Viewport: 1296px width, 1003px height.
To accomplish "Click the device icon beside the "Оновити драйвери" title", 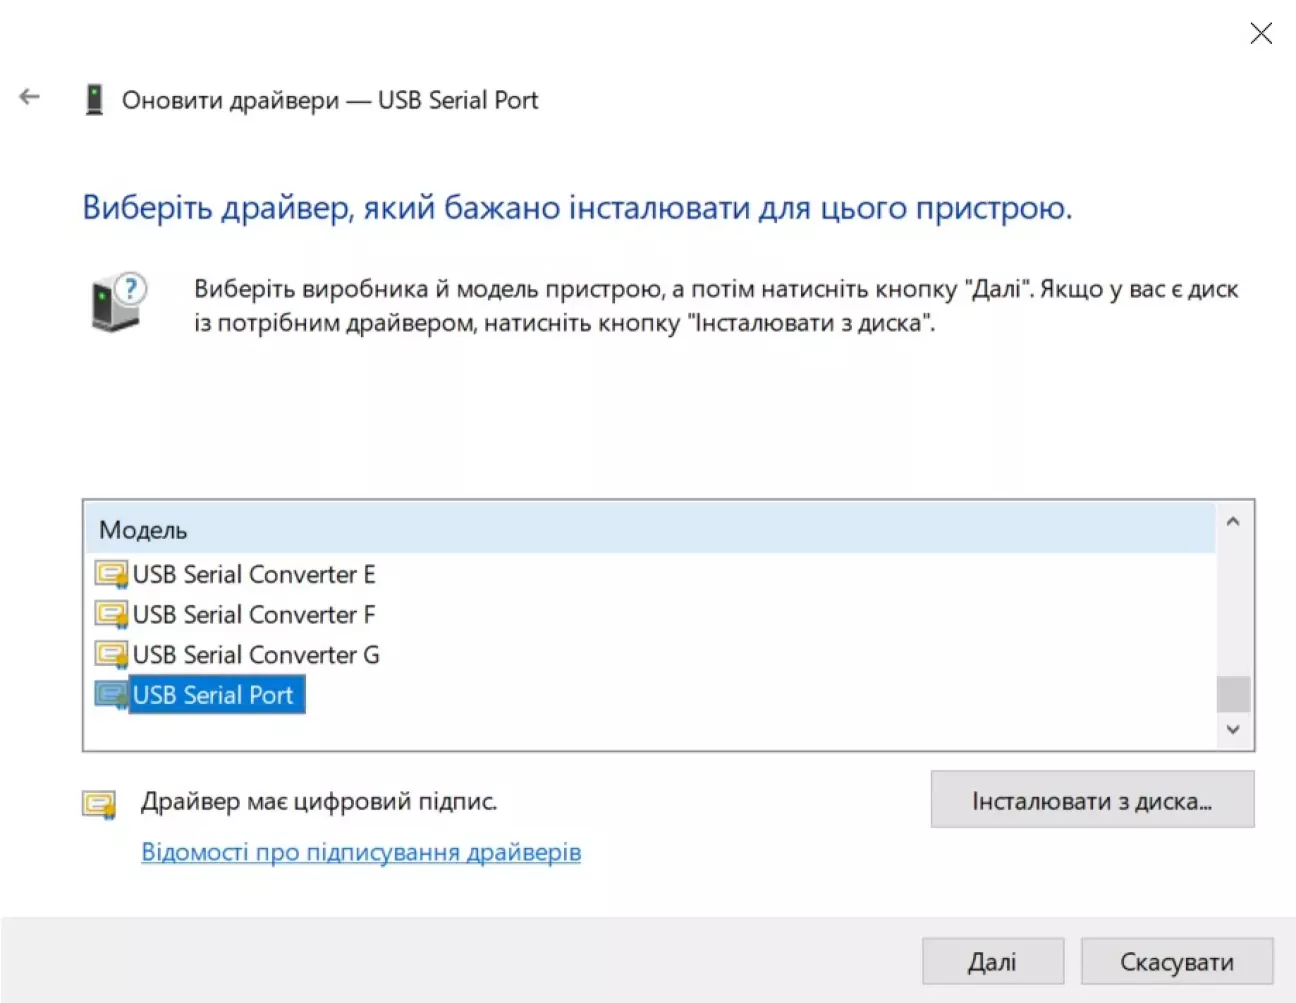I will [x=94, y=100].
